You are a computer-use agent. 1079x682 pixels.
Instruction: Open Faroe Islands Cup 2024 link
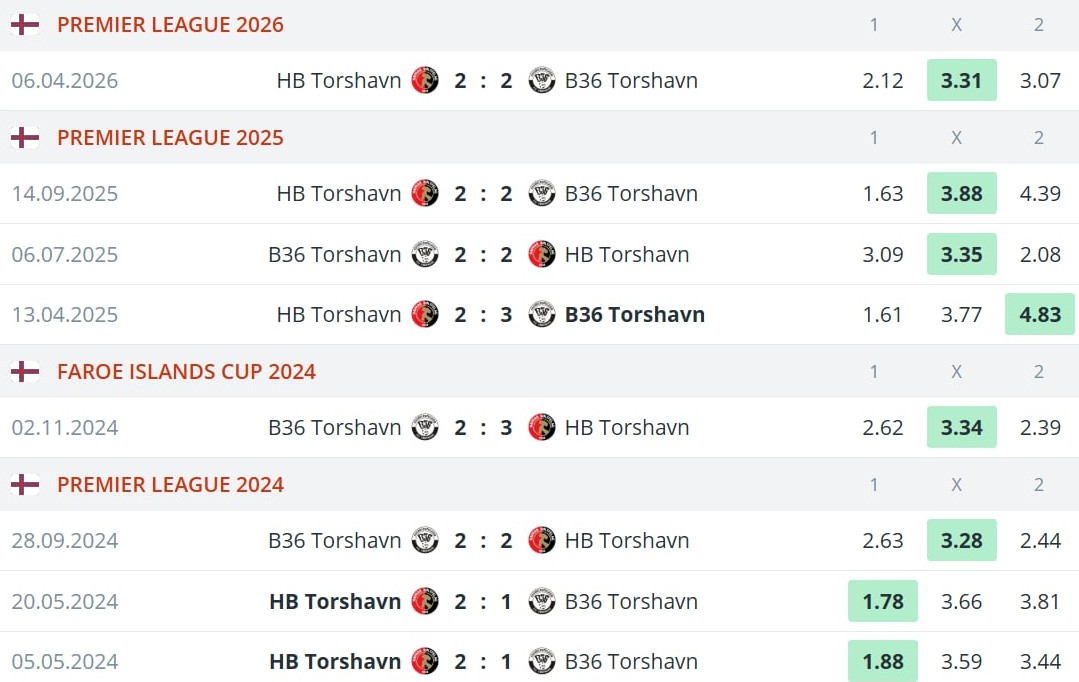[186, 372]
